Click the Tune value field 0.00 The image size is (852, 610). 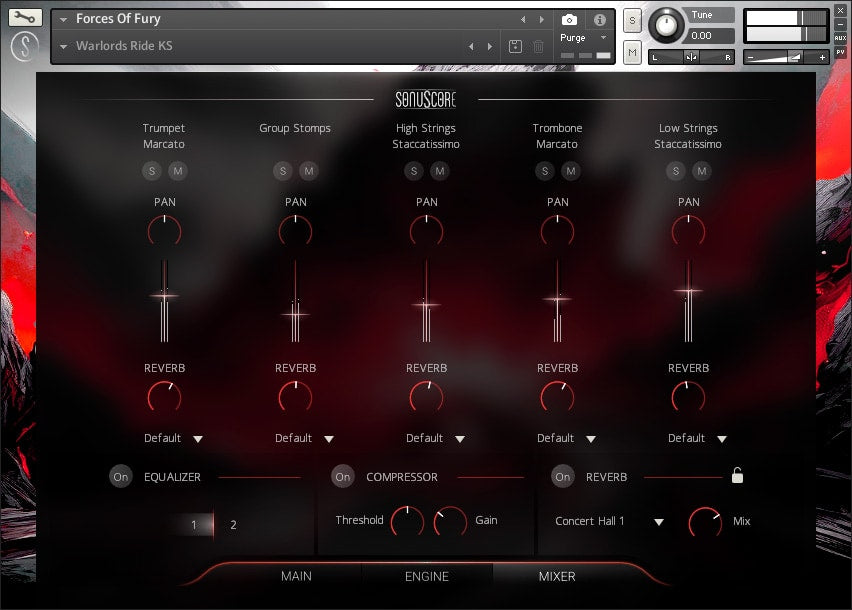click(x=711, y=36)
